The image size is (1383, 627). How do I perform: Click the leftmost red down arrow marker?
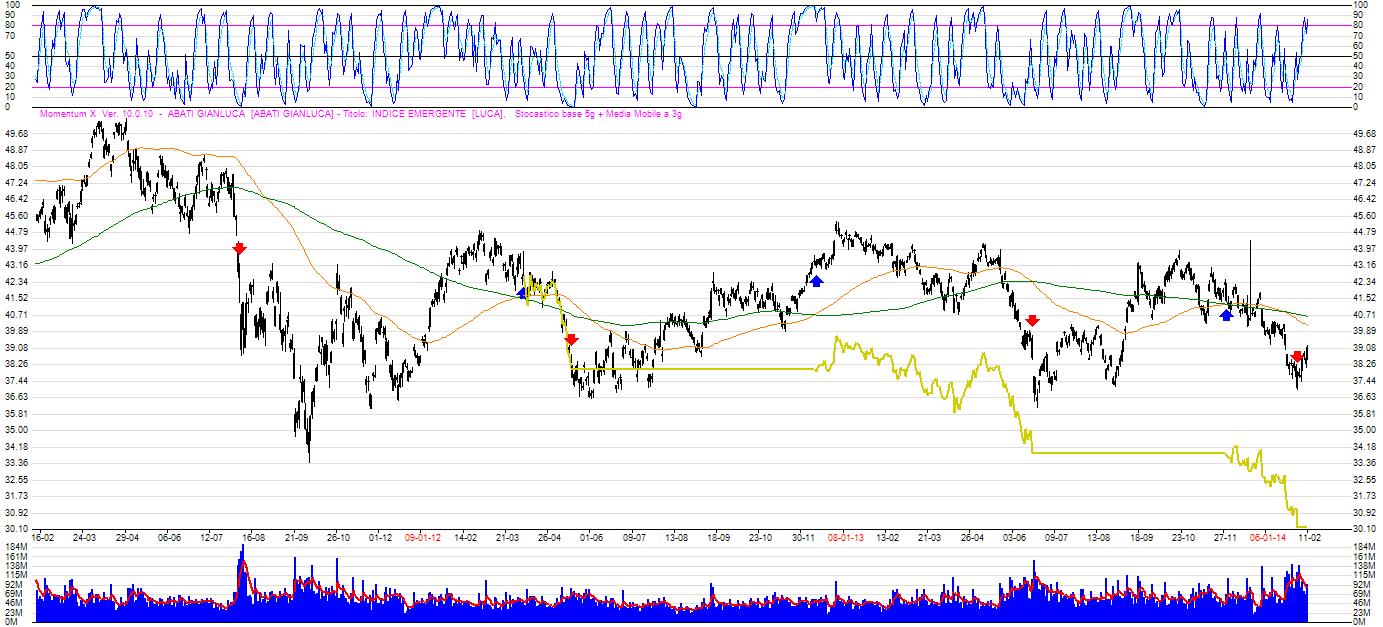pyautogui.click(x=239, y=248)
